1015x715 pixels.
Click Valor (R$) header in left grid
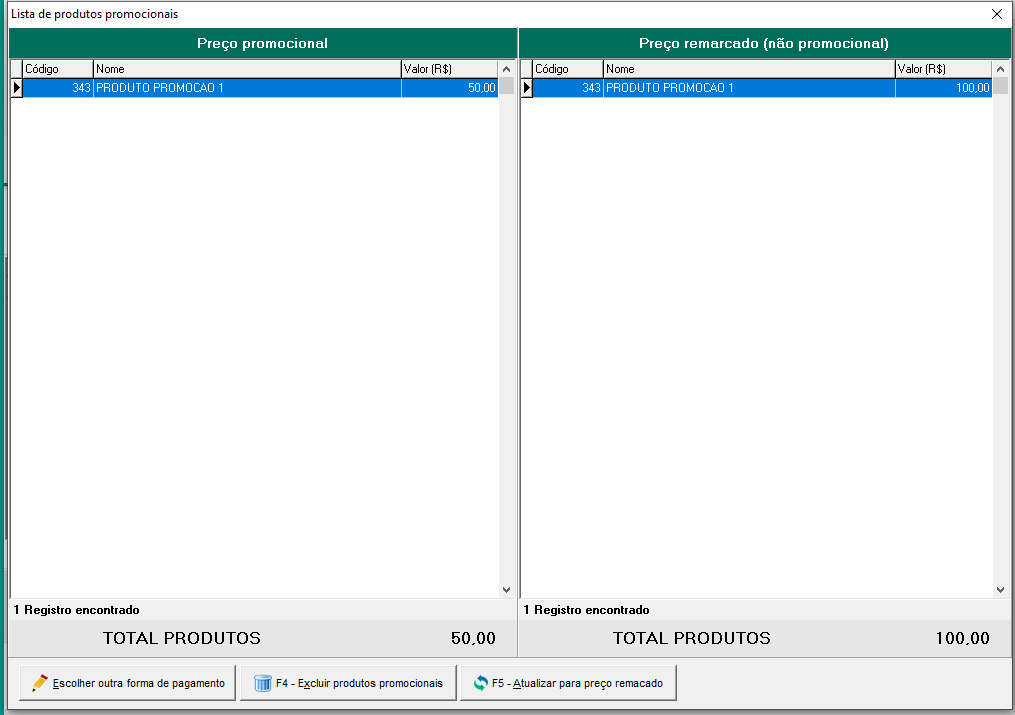coord(448,69)
